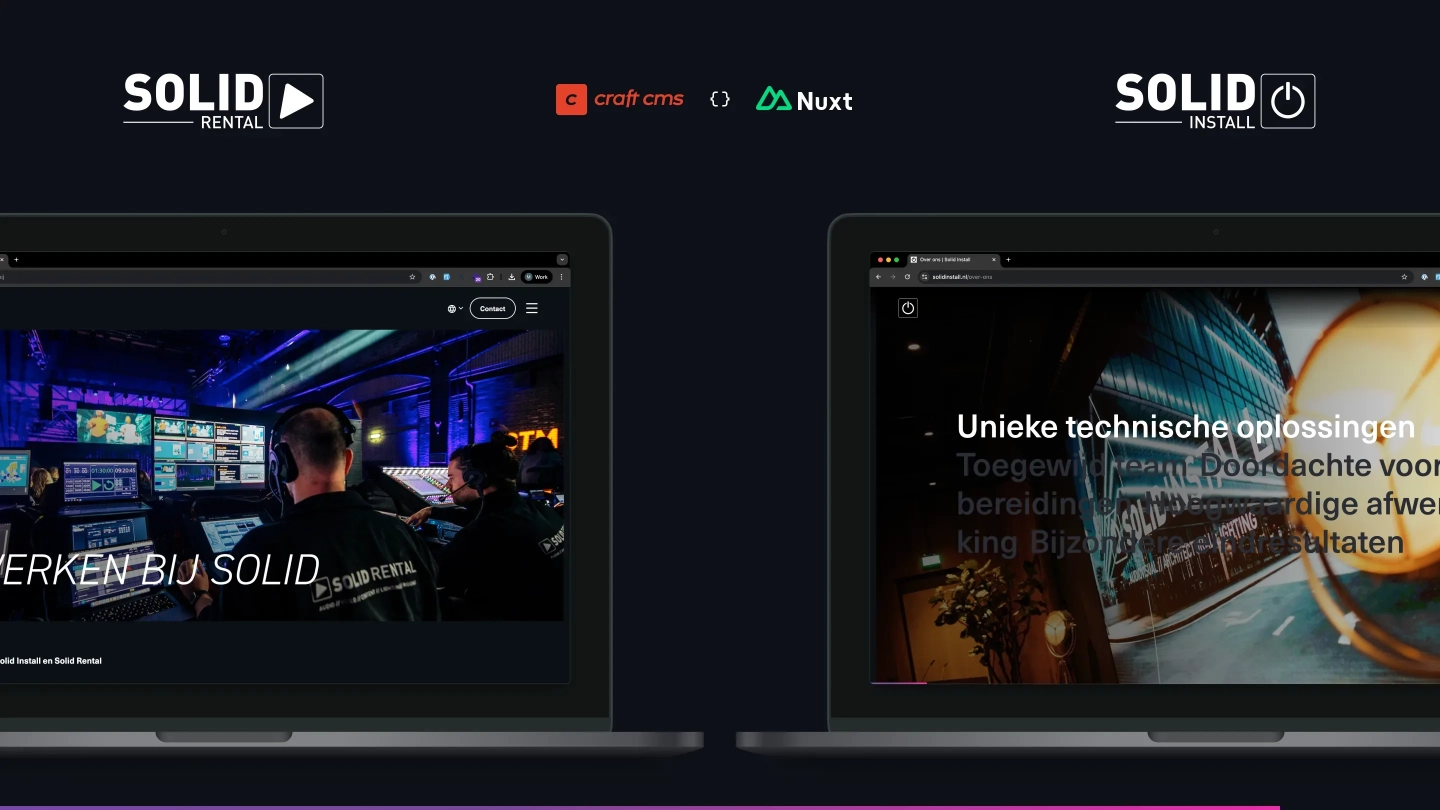Open the browser Downloads icon
Viewport: 1440px width, 810px height.
(x=511, y=277)
